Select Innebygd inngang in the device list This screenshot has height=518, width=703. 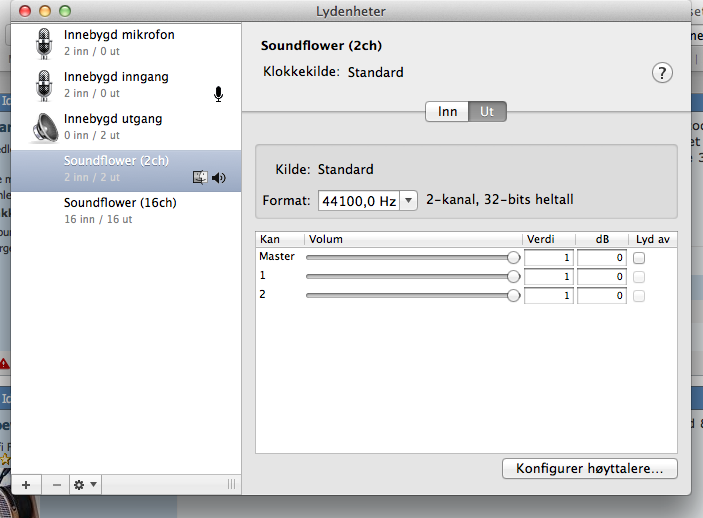click(x=126, y=85)
